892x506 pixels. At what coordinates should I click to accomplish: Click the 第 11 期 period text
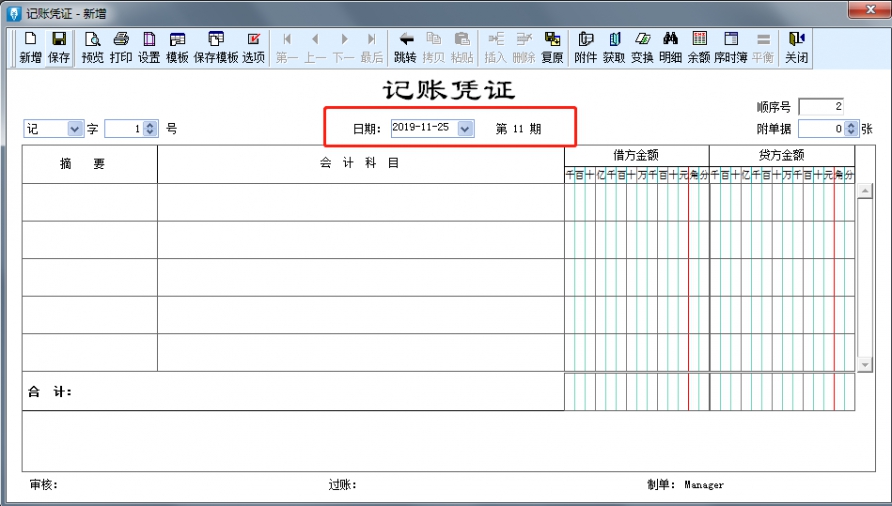pyautogui.click(x=518, y=129)
